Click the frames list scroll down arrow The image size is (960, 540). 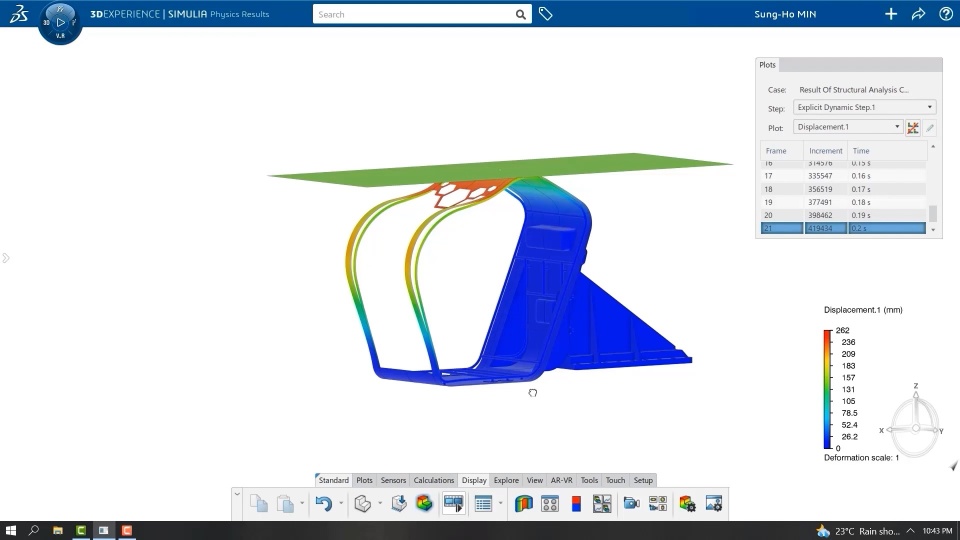933,230
